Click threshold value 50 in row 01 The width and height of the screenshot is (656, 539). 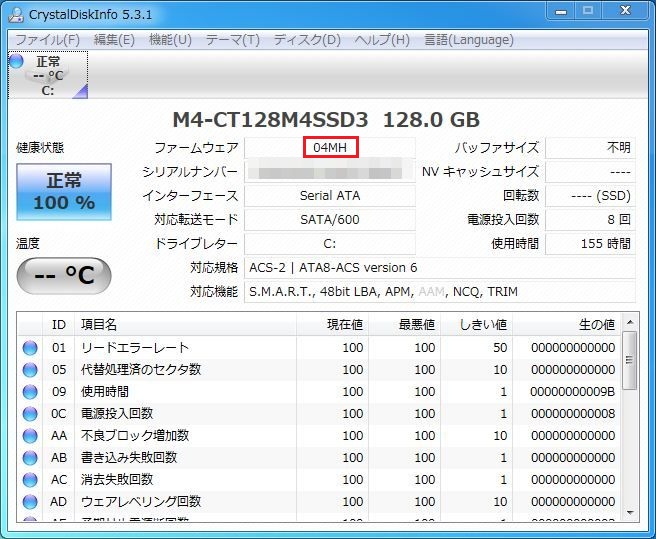[500, 348]
